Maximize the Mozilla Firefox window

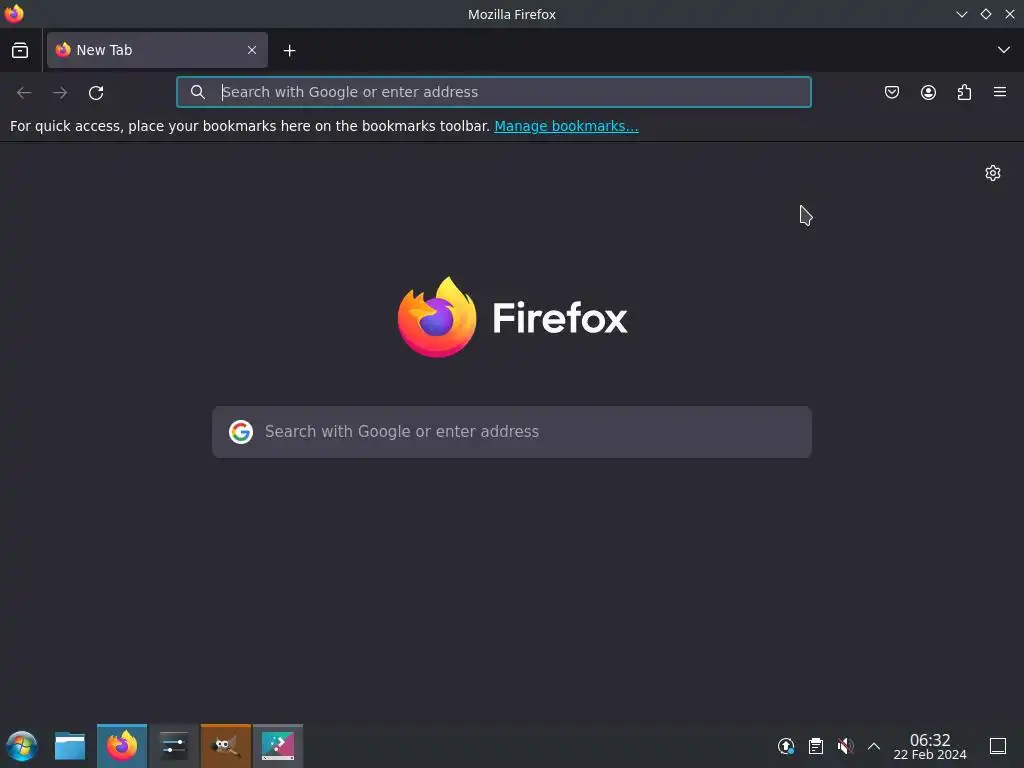(985, 14)
